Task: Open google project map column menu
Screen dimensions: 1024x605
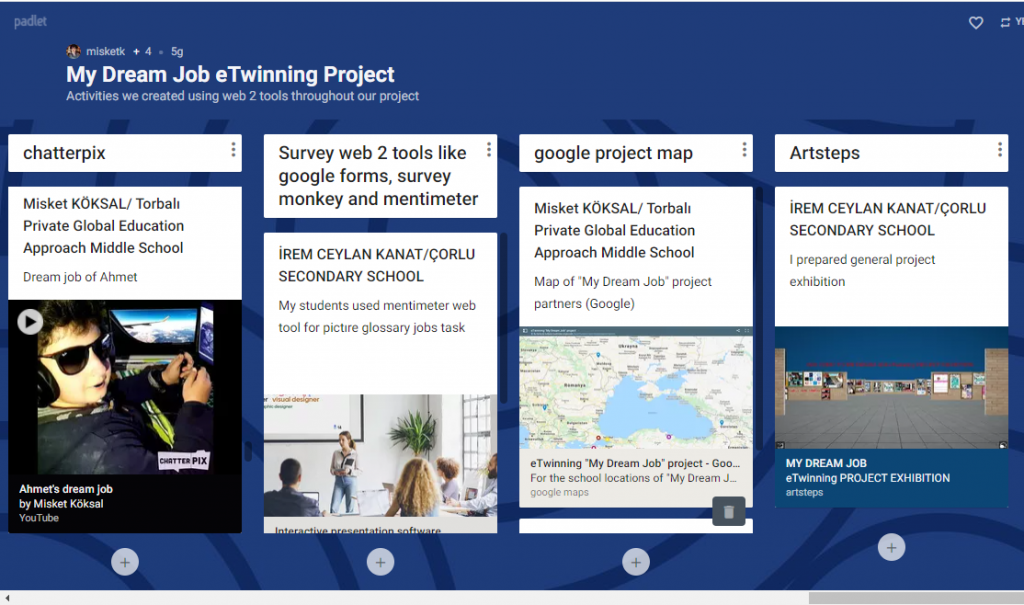Action: pos(744,150)
